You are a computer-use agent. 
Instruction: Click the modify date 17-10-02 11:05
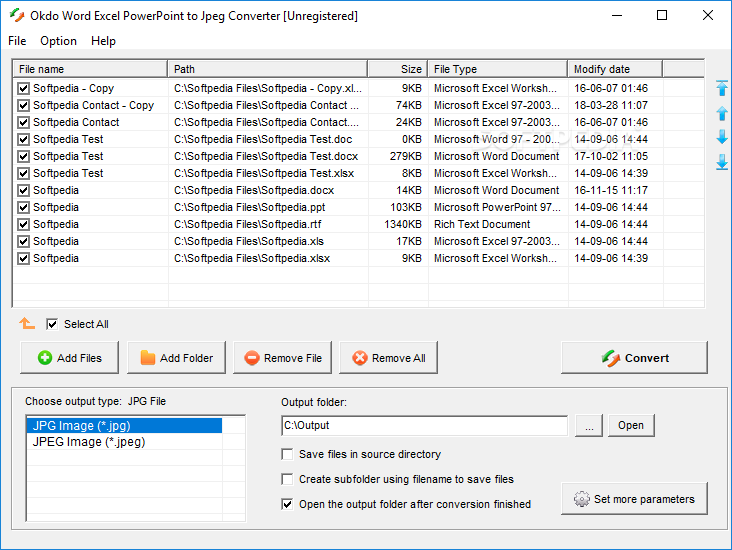click(611, 156)
